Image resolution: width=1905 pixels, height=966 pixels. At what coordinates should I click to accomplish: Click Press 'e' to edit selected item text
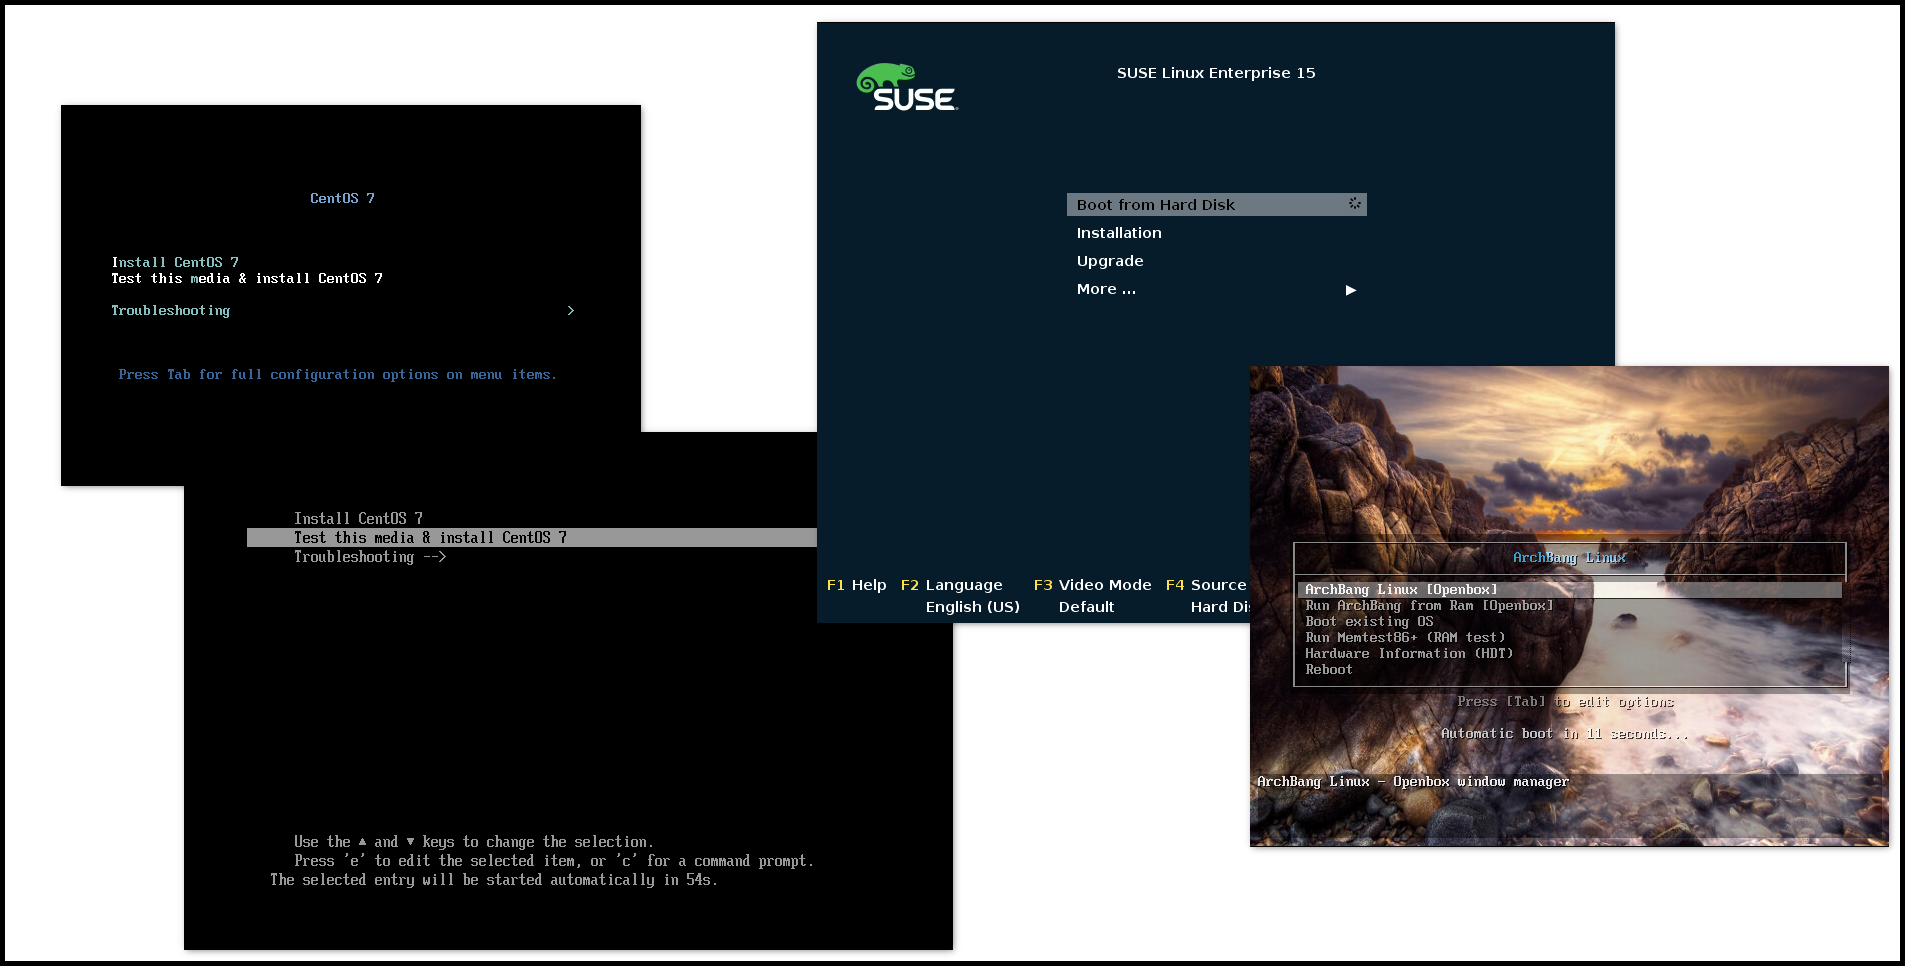554,861
